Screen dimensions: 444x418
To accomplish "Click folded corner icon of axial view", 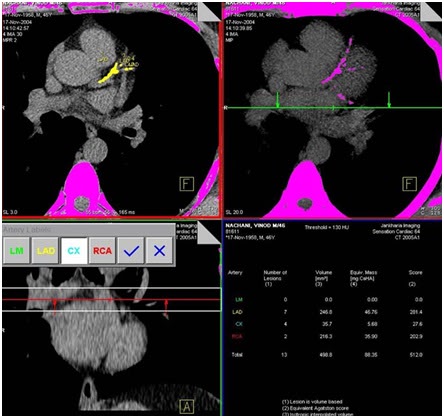I will (x=209, y=12).
